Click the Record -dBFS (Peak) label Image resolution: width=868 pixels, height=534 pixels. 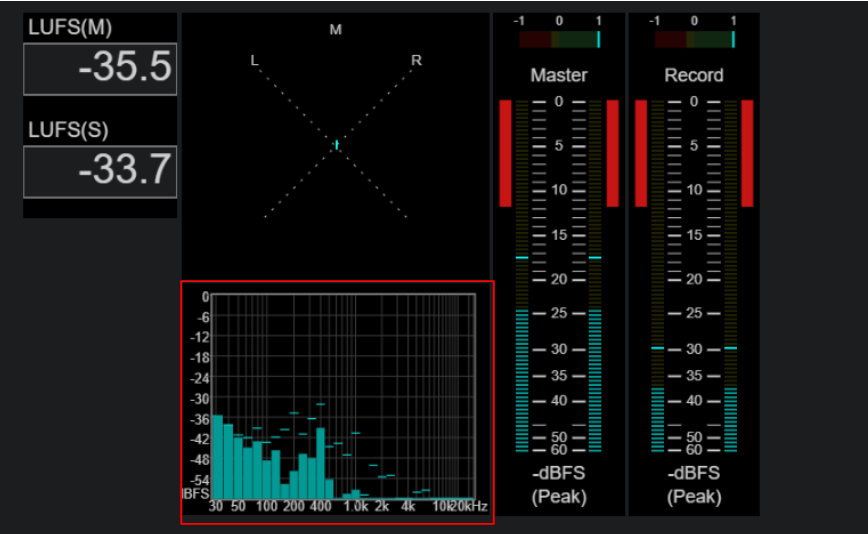click(x=694, y=485)
